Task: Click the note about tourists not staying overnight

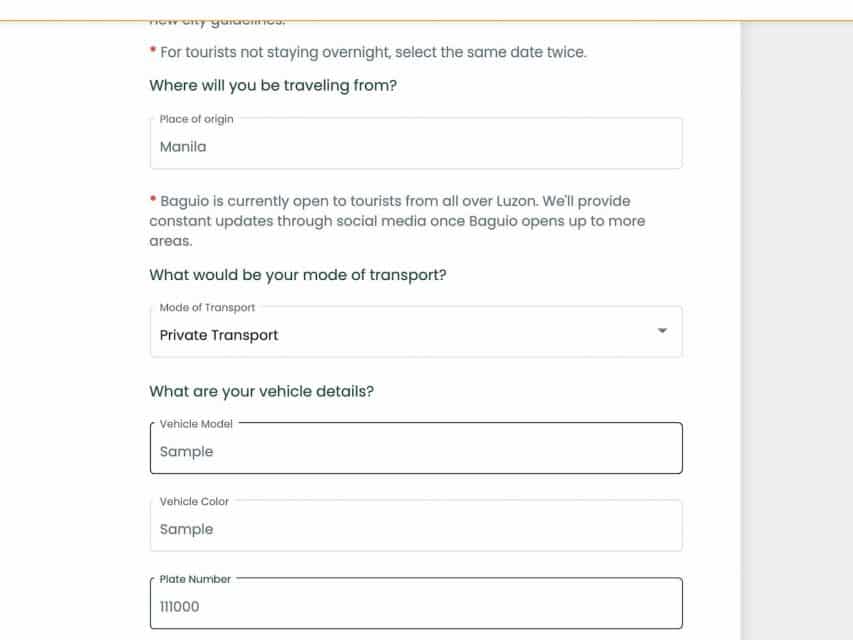Action: click(x=373, y=52)
